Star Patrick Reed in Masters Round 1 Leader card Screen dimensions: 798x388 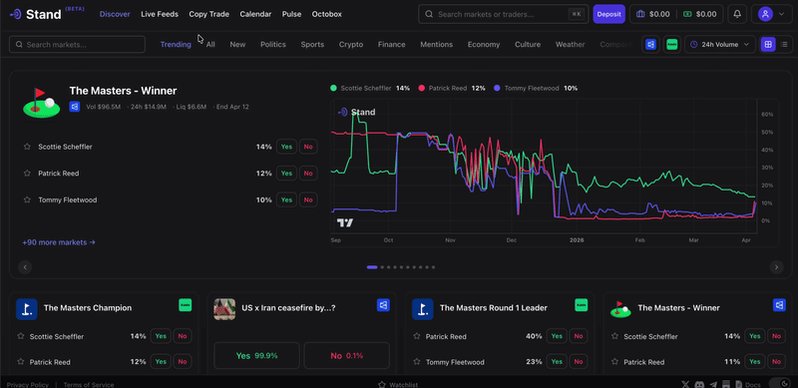pyautogui.click(x=417, y=336)
